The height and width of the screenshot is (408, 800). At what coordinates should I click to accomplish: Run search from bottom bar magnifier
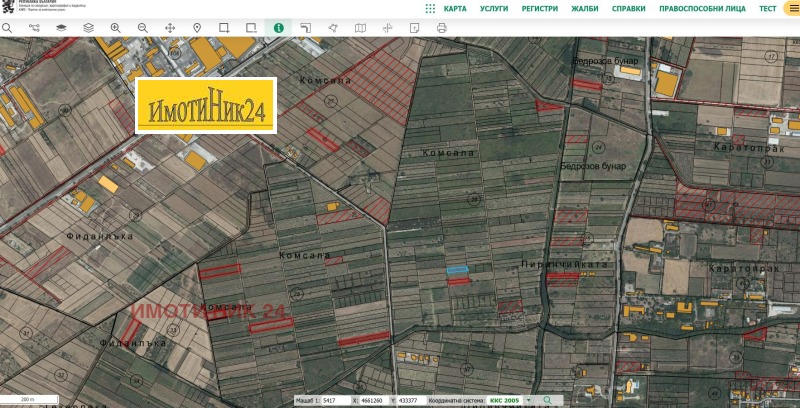click(547, 401)
